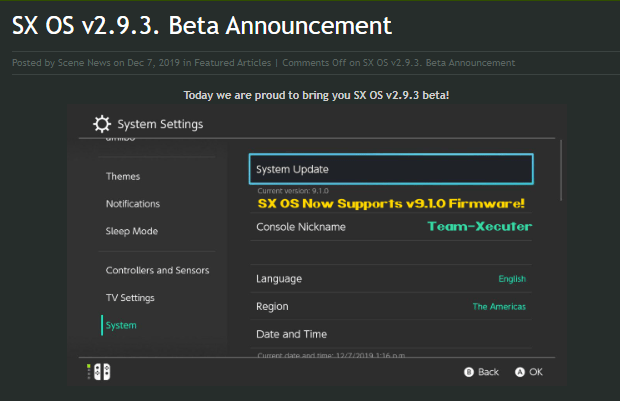Click the Current date and time text
The image size is (620, 401).
[x=331, y=355]
